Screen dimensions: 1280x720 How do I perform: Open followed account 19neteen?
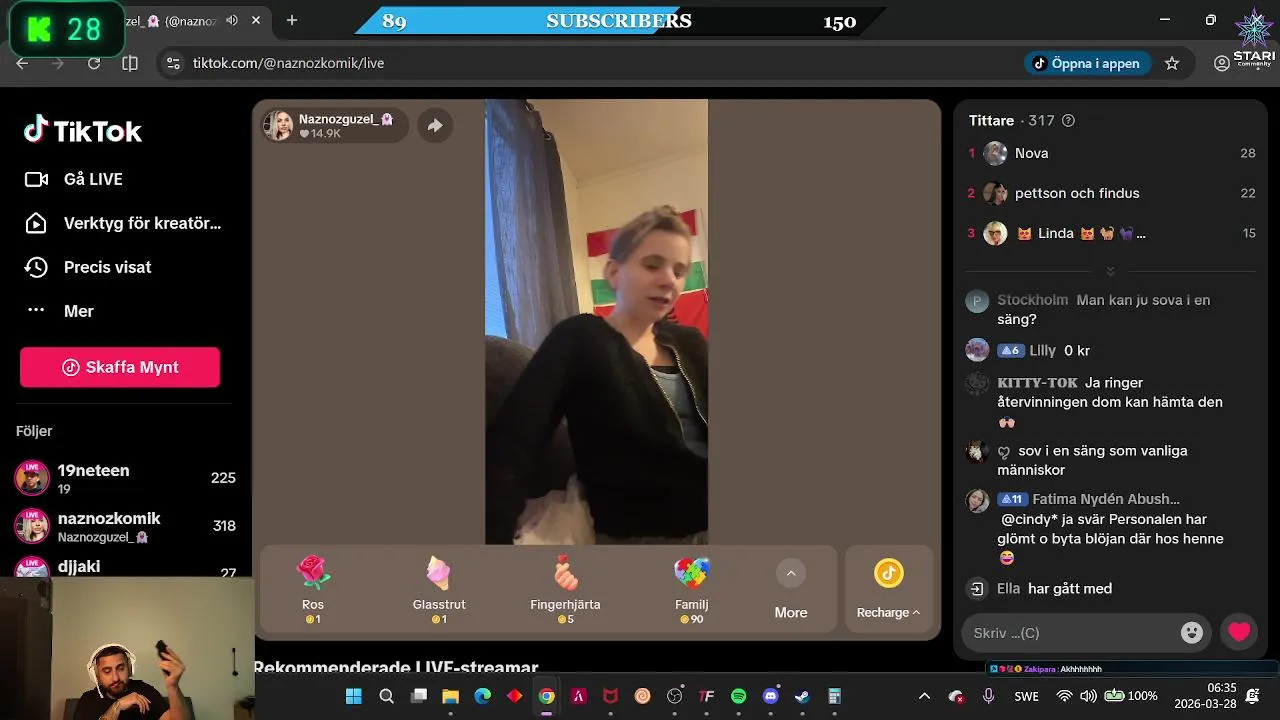pyautogui.click(x=125, y=478)
